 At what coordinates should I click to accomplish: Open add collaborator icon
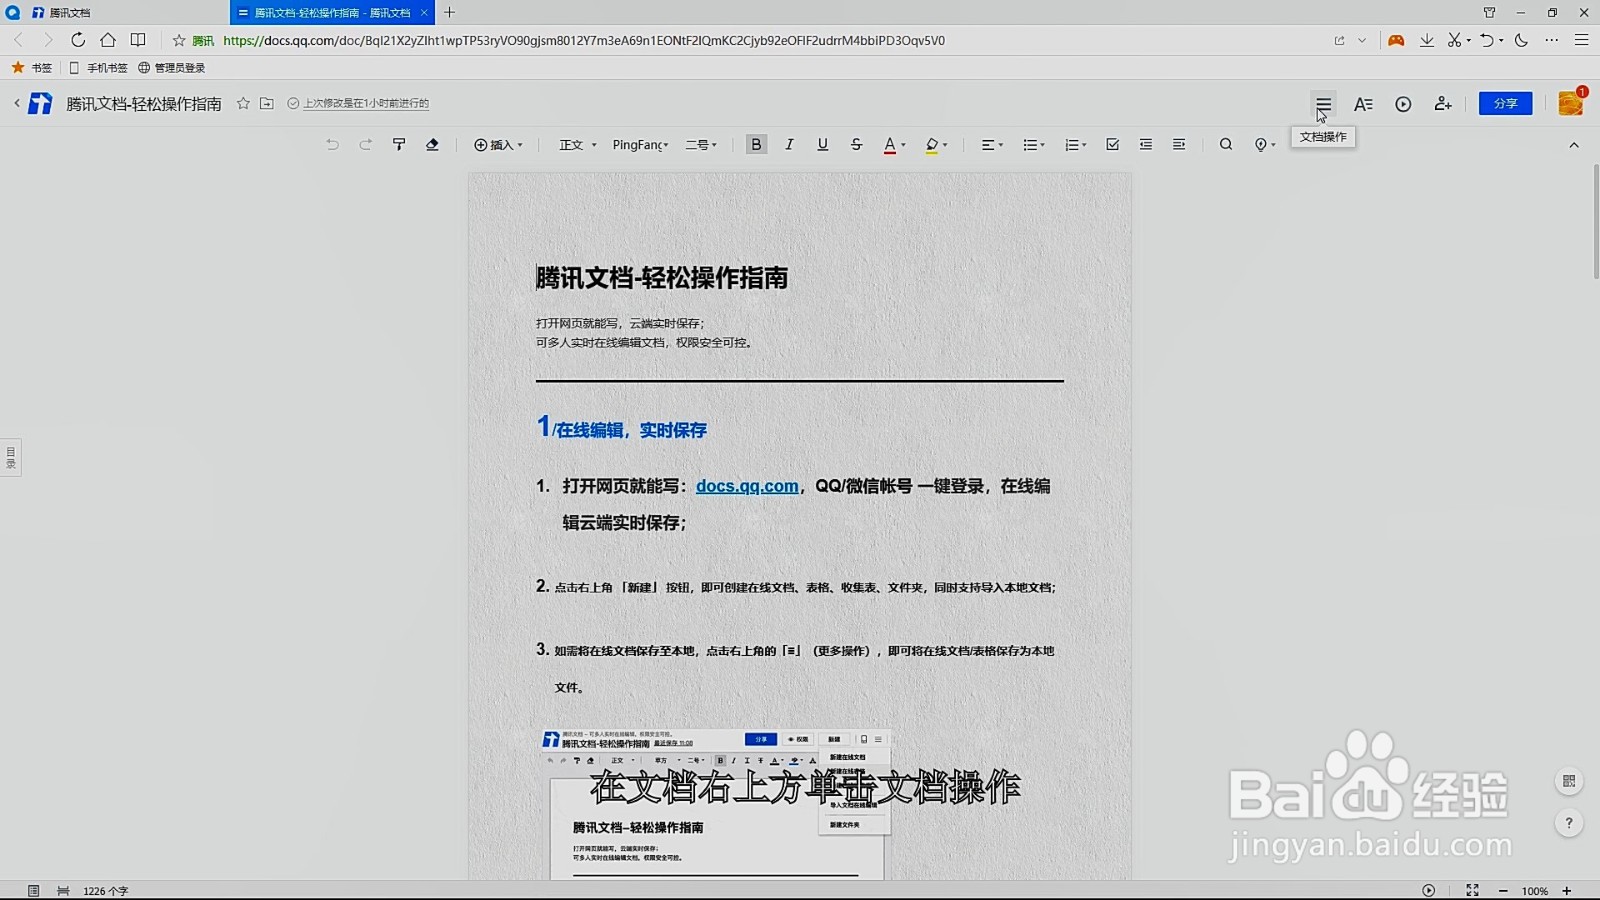click(1443, 104)
